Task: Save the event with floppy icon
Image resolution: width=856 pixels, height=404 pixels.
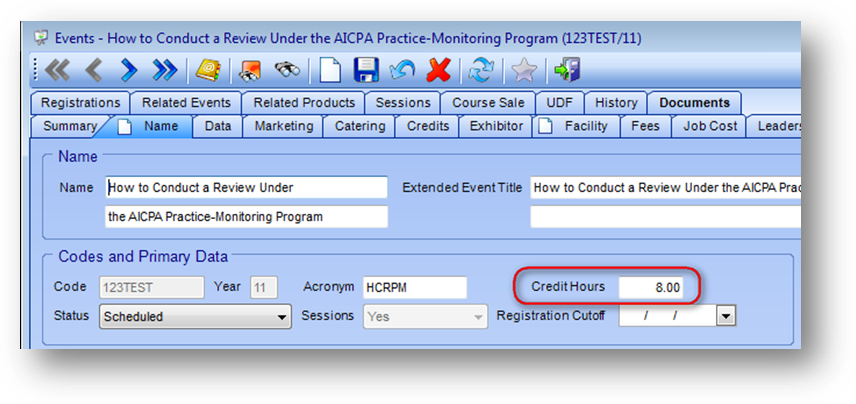Action: pyautogui.click(x=366, y=71)
